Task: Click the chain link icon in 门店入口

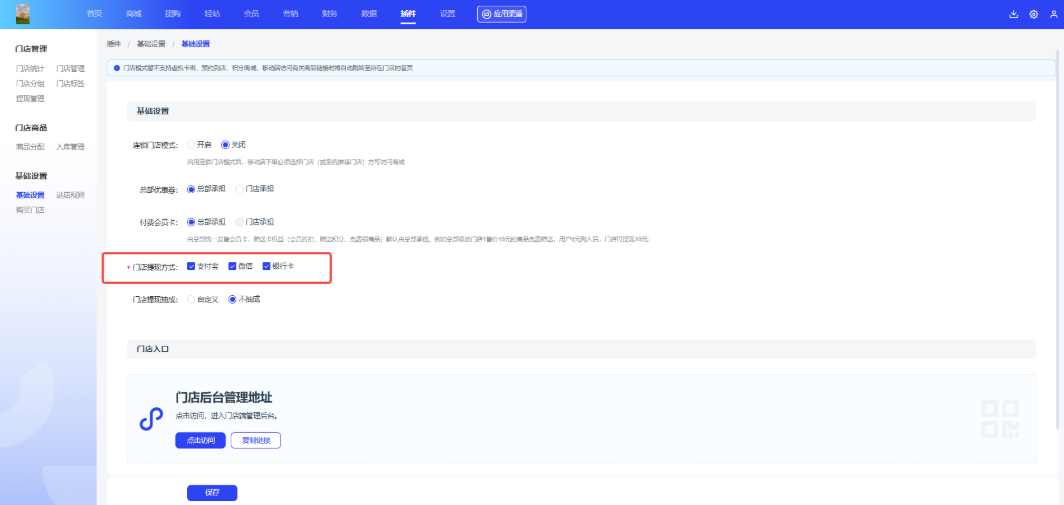Action: [x=151, y=419]
